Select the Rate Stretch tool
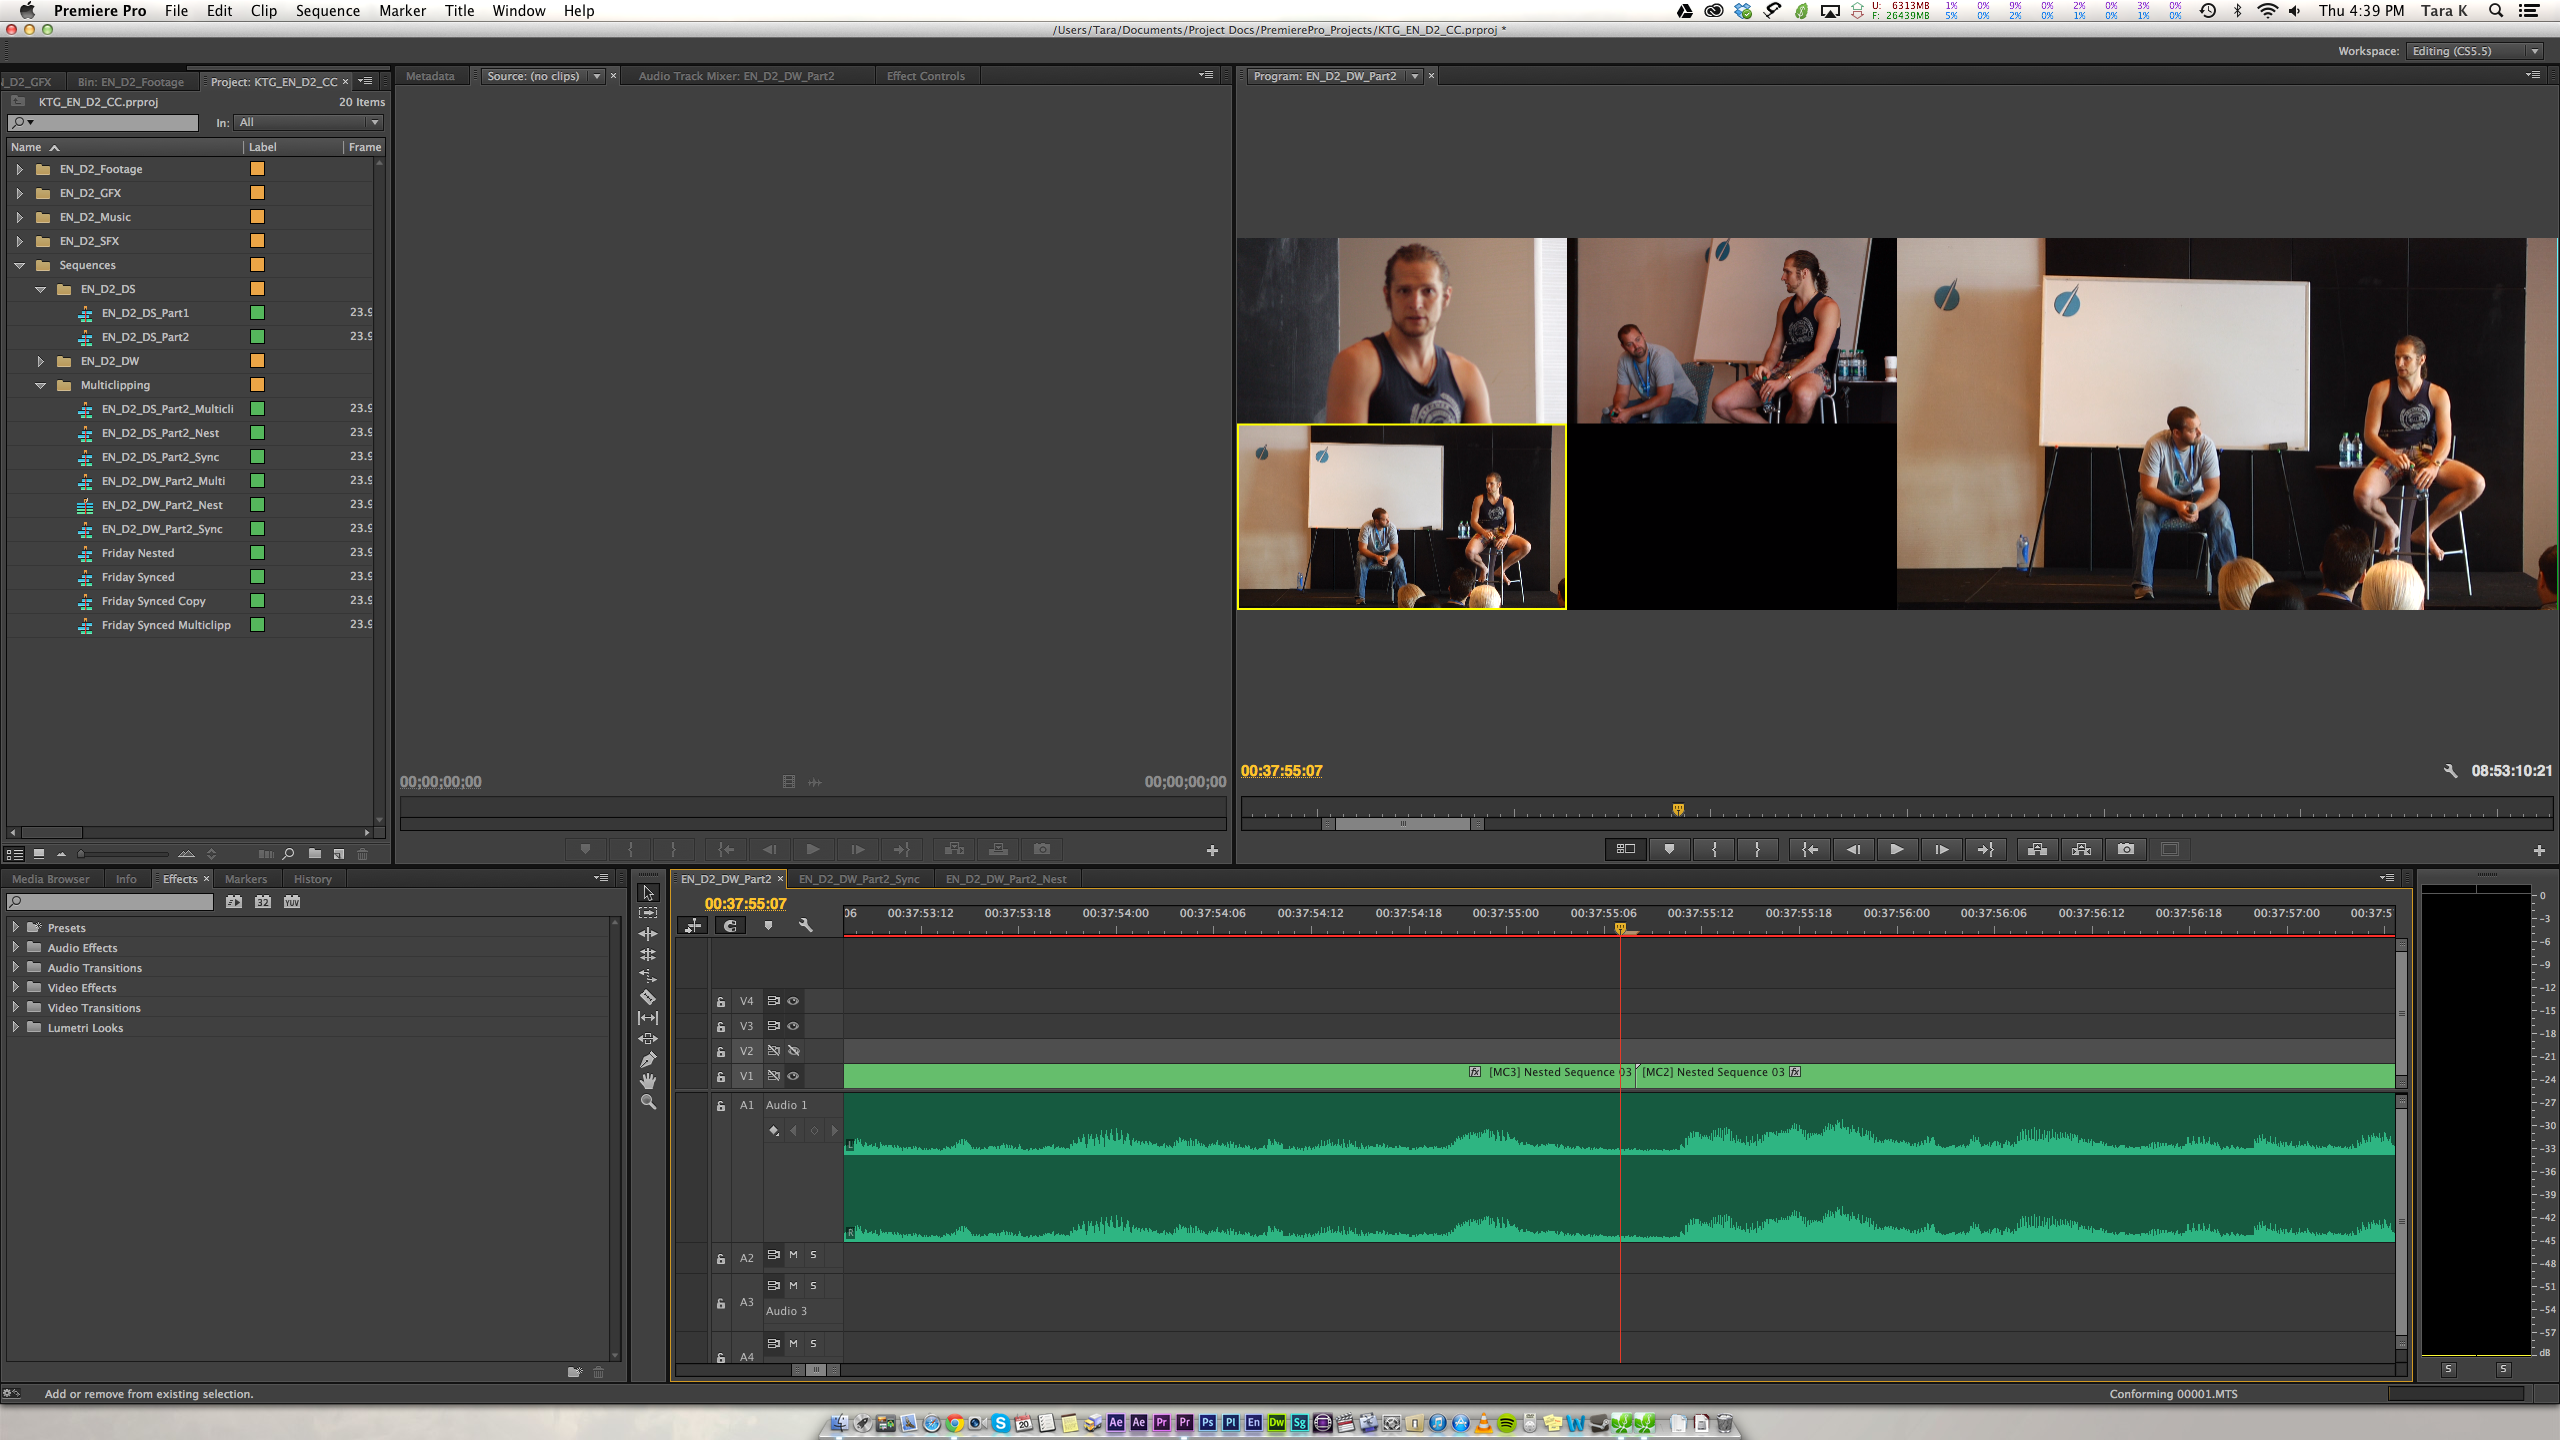The width and height of the screenshot is (2560, 1440). pyautogui.click(x=648, y=976)
